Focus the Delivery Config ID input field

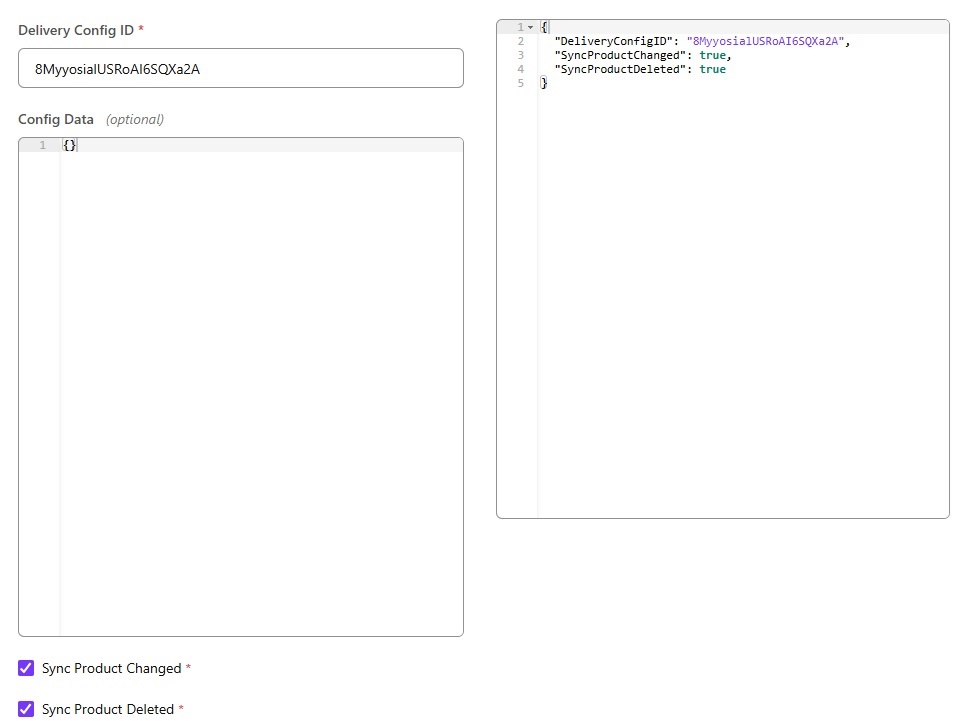[x=240, y=69]
